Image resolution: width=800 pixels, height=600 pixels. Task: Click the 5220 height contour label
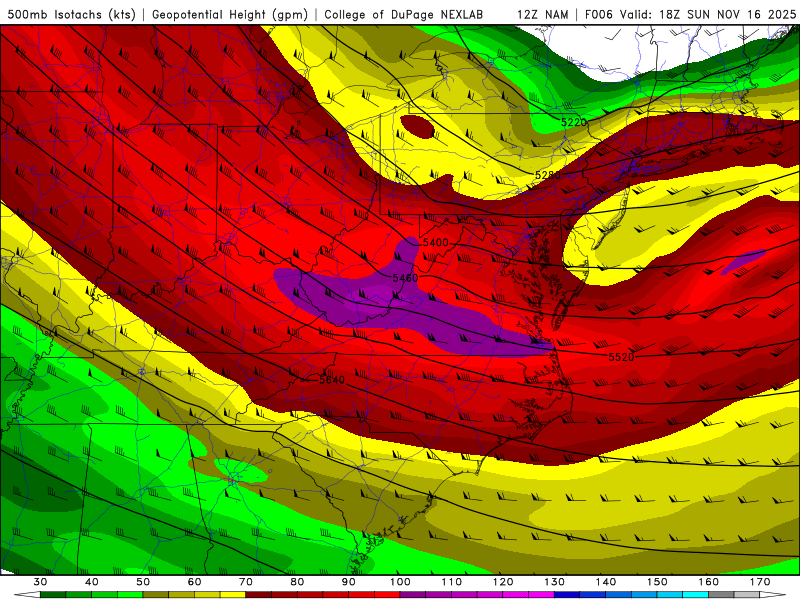(x=574, y=122)
